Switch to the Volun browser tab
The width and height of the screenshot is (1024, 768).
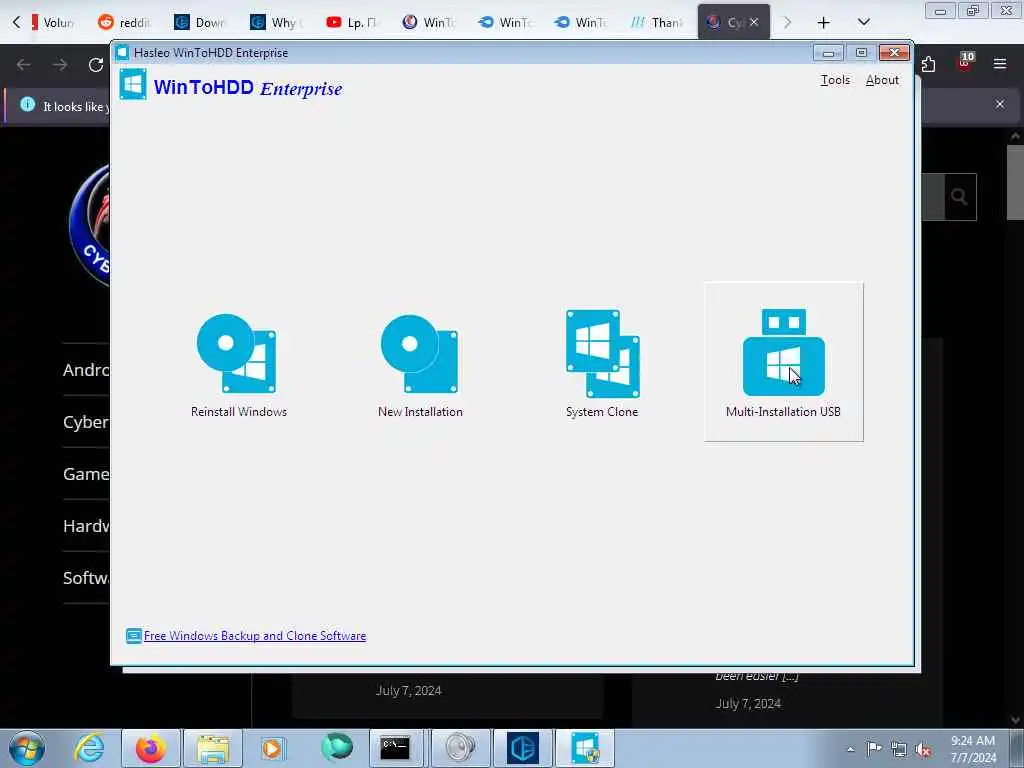pos(52,22)
